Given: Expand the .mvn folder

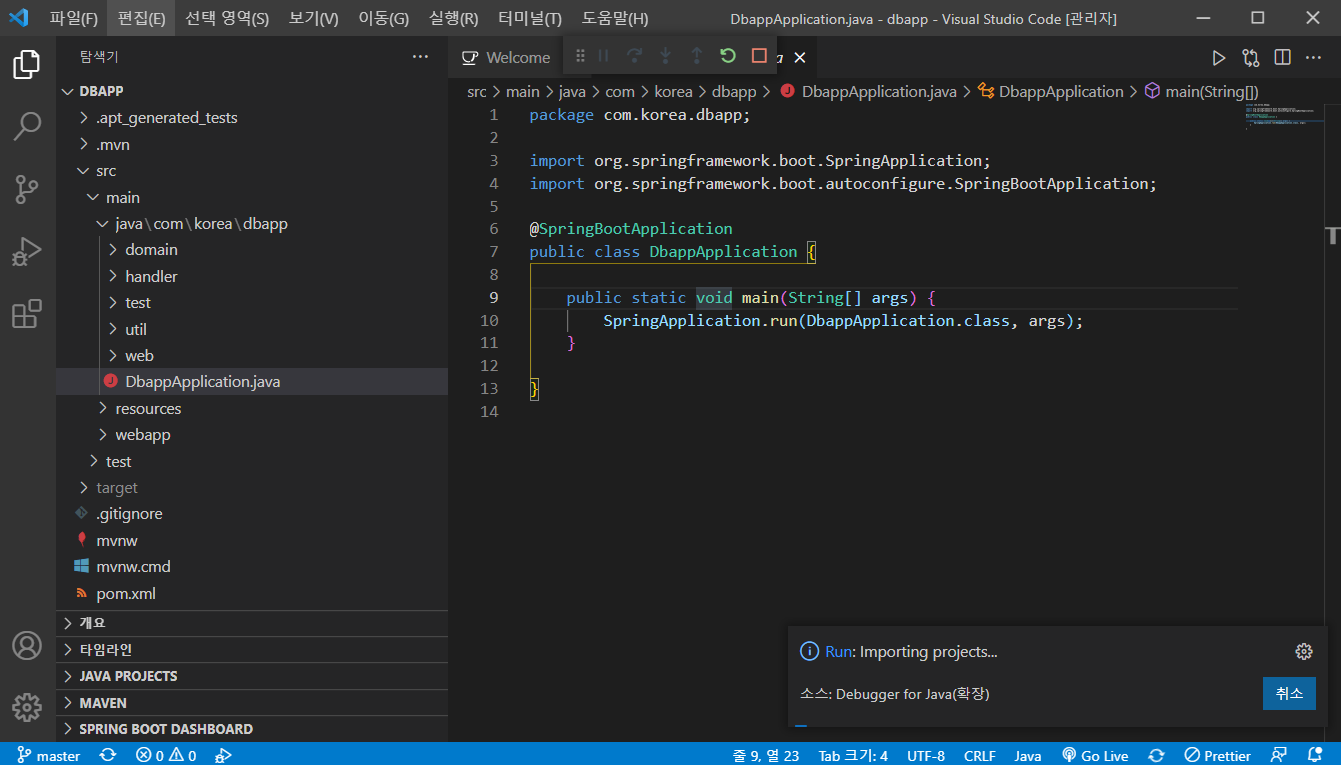Looking at the screenshot, I should click(252, 145).
